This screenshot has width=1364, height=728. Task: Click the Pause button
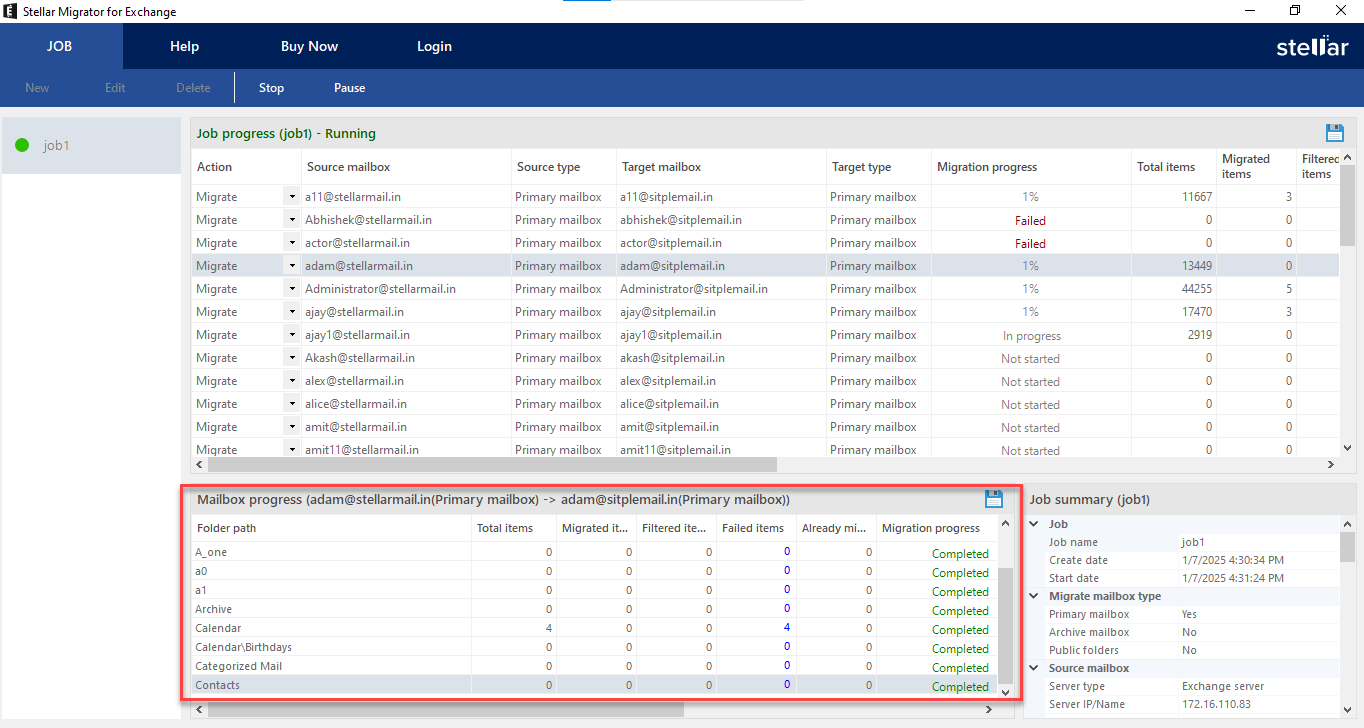[349, 88]
